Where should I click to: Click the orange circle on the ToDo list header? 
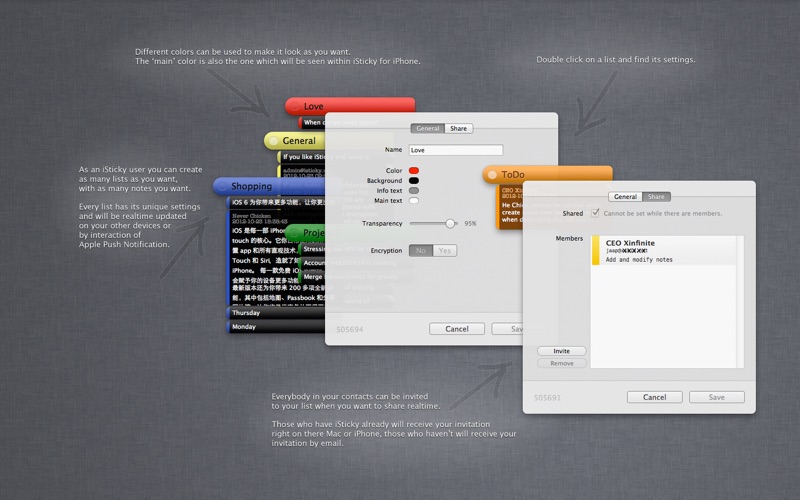(492, 174)
